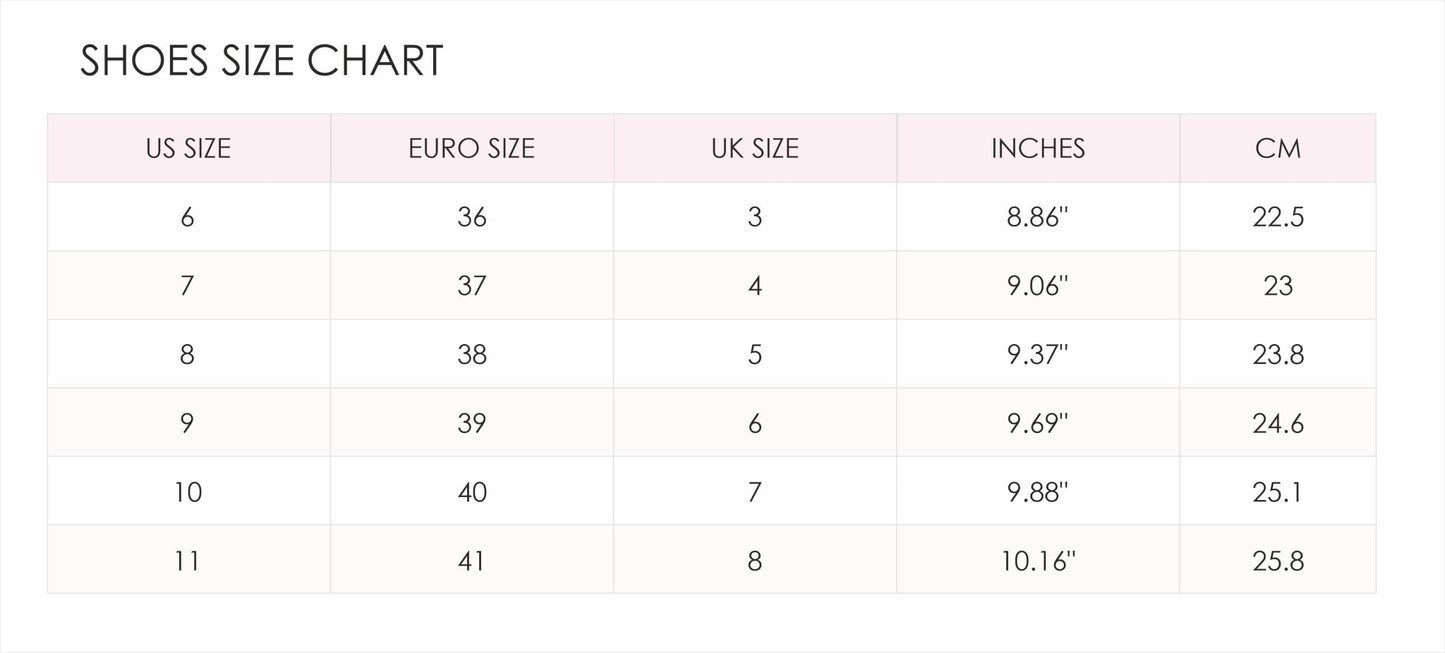Image resolution: width=1445 pixels, height=653 pixels.
Task: Click the 9.88" inches cell
Action: [1038, 491]
